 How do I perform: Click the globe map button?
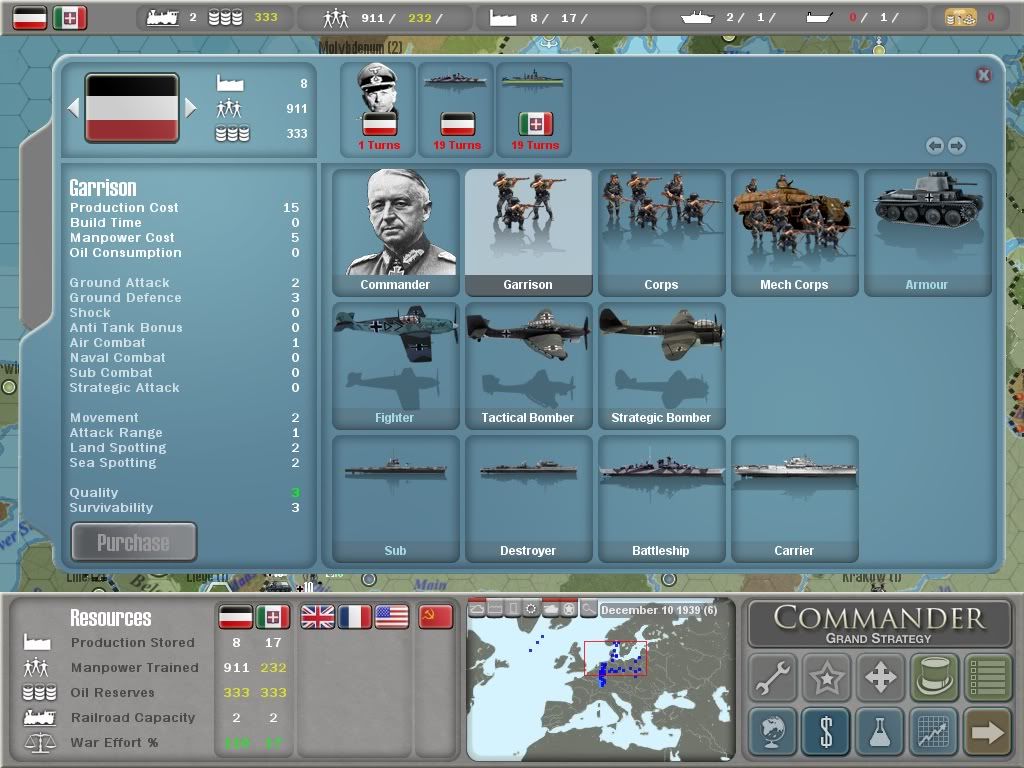773,731
